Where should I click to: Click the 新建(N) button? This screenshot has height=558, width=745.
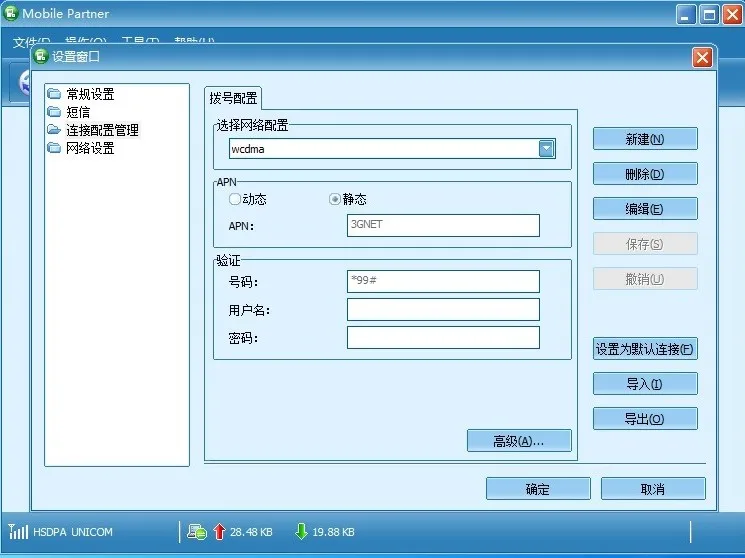645,139
